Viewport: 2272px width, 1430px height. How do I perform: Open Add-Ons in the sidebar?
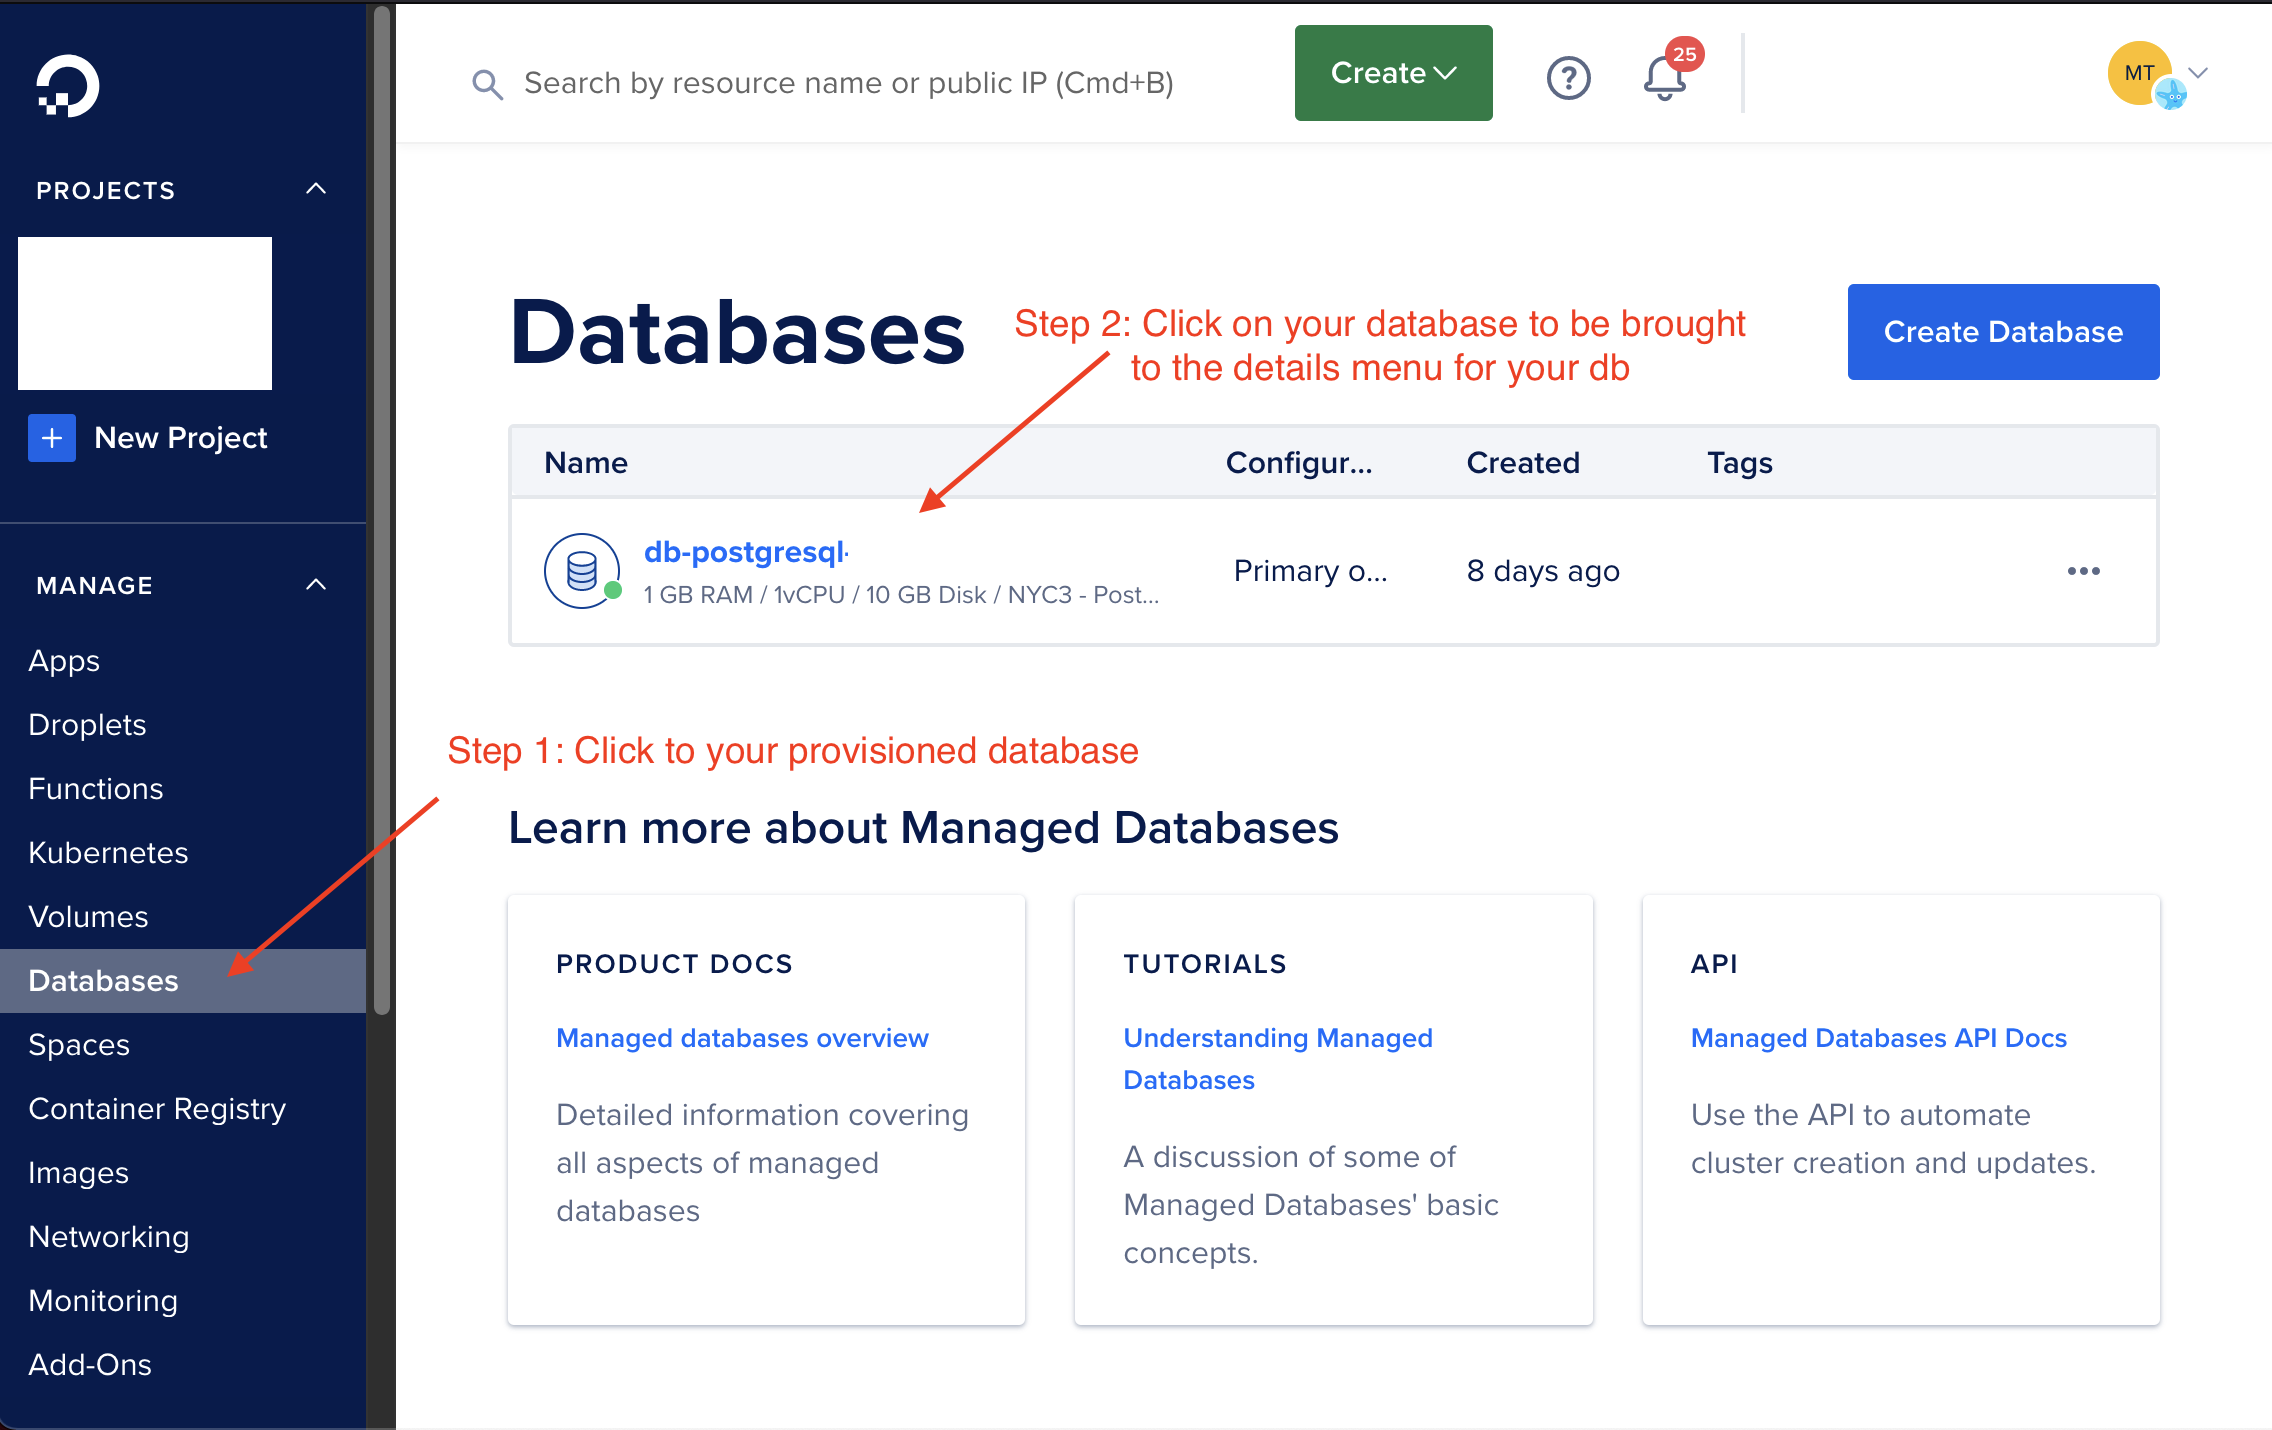click(90, 1365)
